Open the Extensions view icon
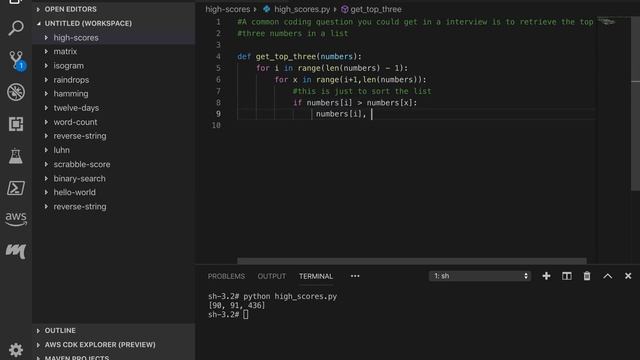640x360 pixels. 16,124
